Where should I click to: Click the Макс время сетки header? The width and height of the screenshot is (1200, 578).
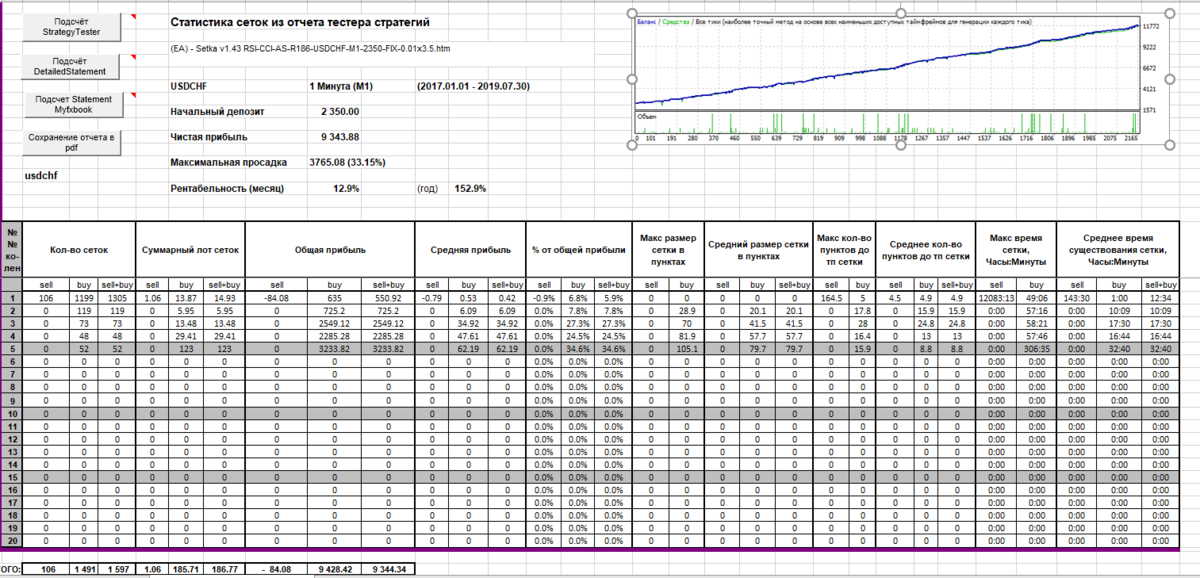(x=1015, y=249)
